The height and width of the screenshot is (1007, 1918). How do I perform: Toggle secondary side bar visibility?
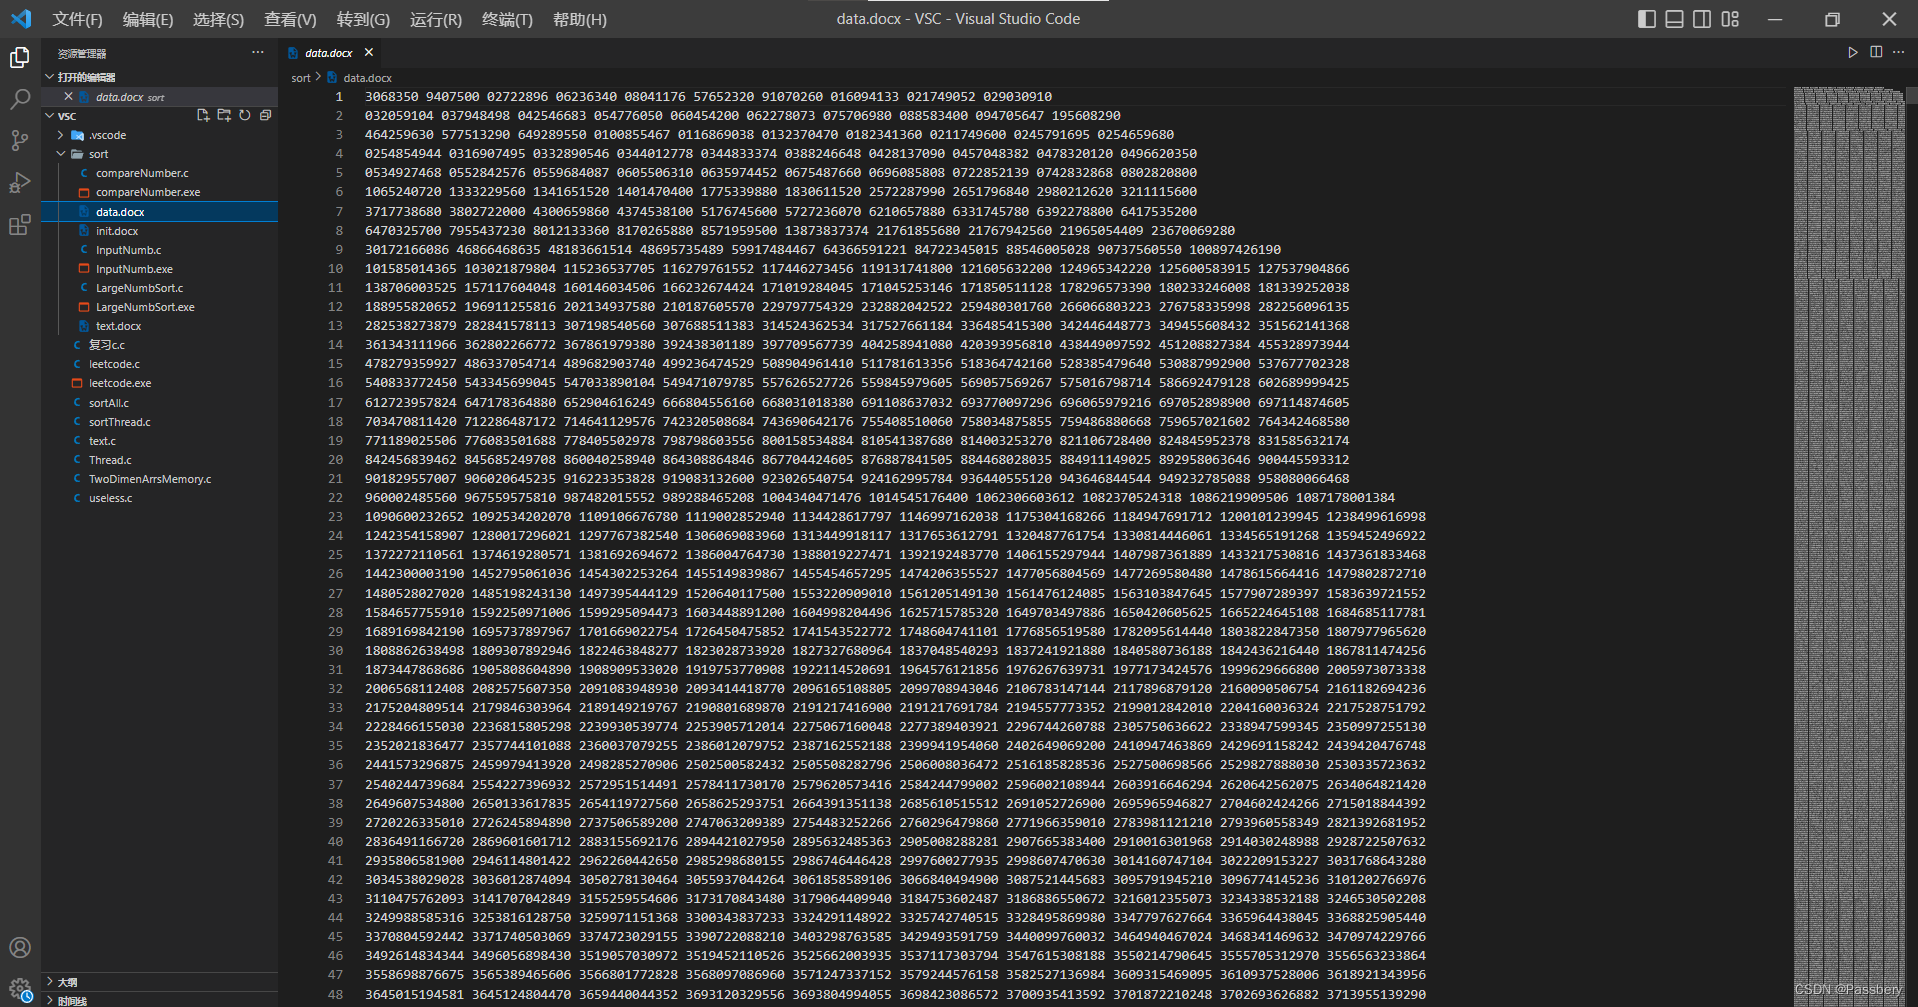click(1702, 19)
